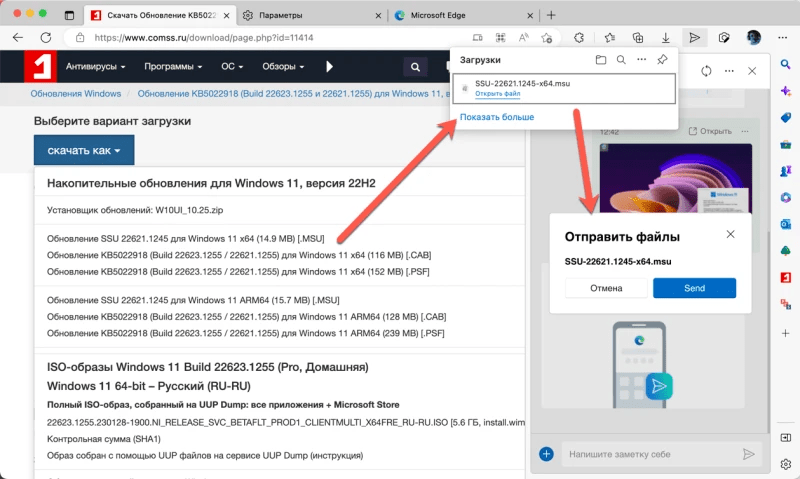Open downloads folder in Downloads popup
The width and height of the screenshot is (800, 479).
tap(601, 60)
